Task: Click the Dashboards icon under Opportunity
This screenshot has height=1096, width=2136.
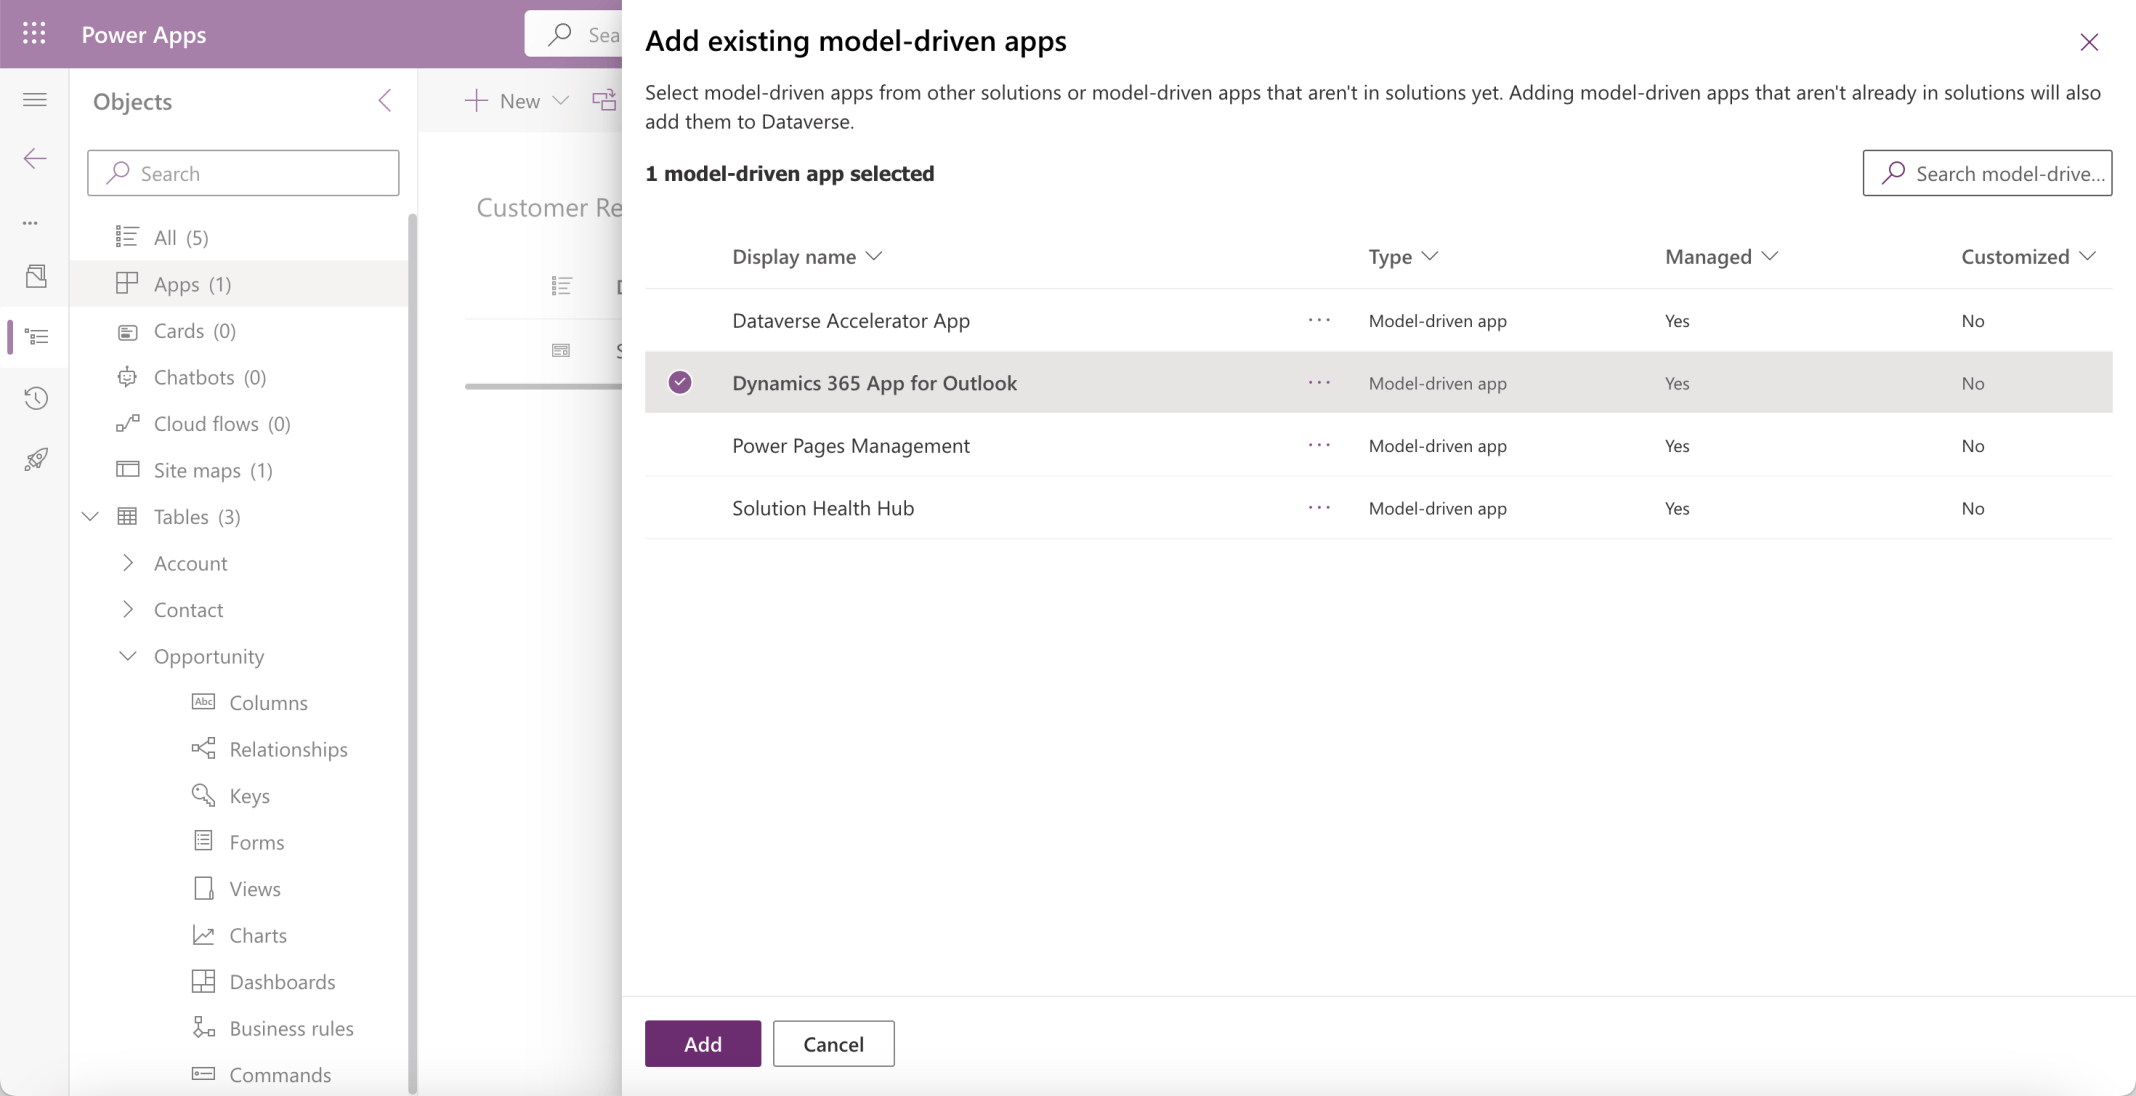Action: click(204, 981)
